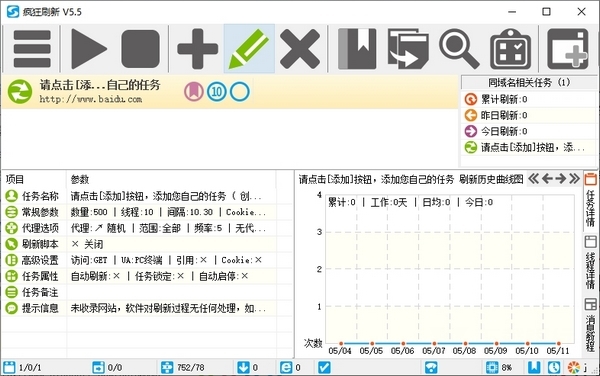Select the 请点击[添加]按钮 entry in the related tasks list
This screenshot has width=600, height=376.
(x=529, y=147)
